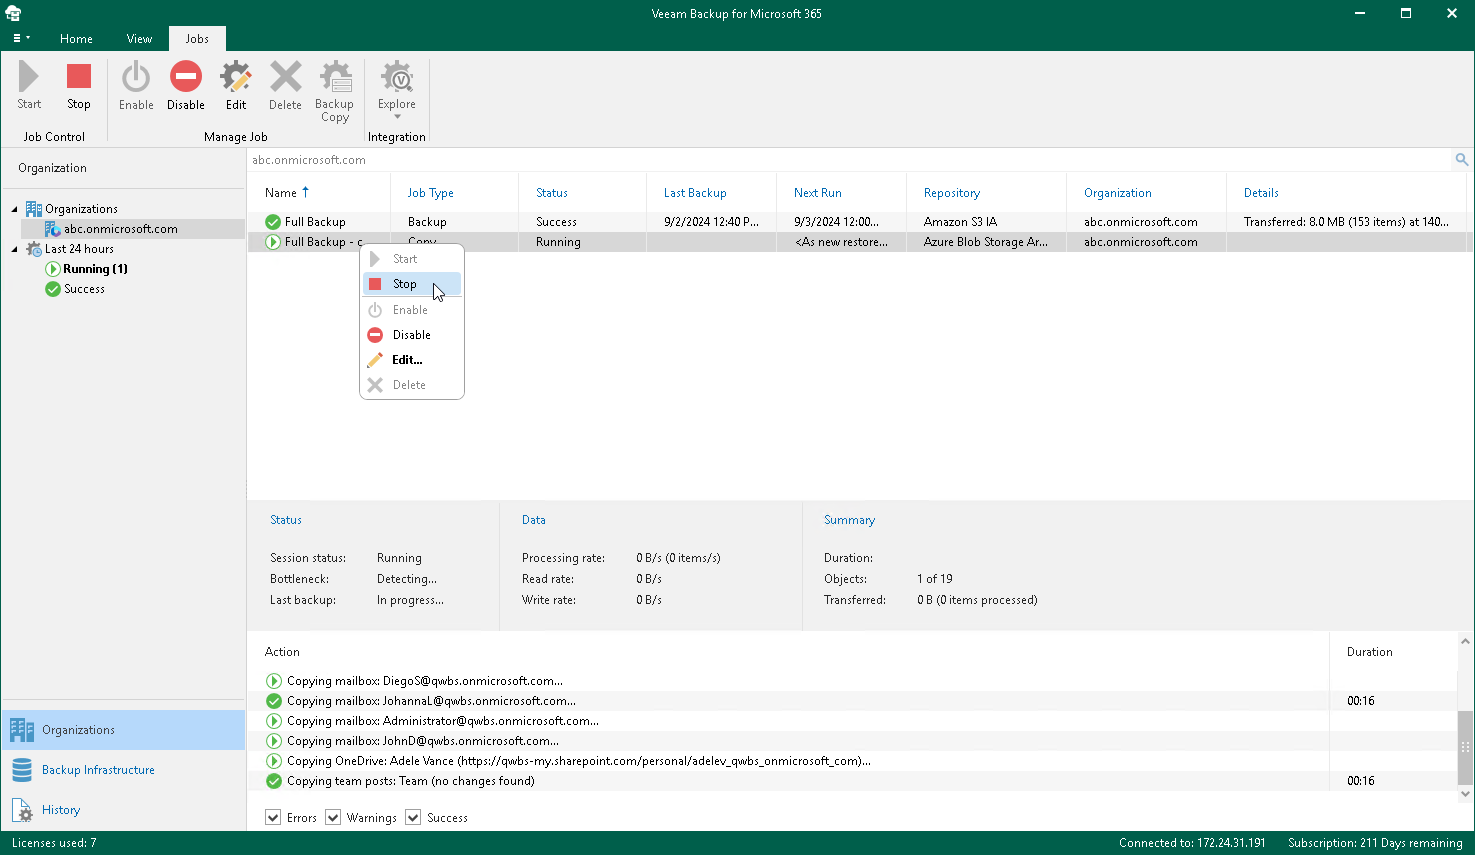Open the Backup Infrastructure navigation pane
Image resolution: width=1475 pixels, height=855 pixels.
pyautogui.click(x=123, y=770)
